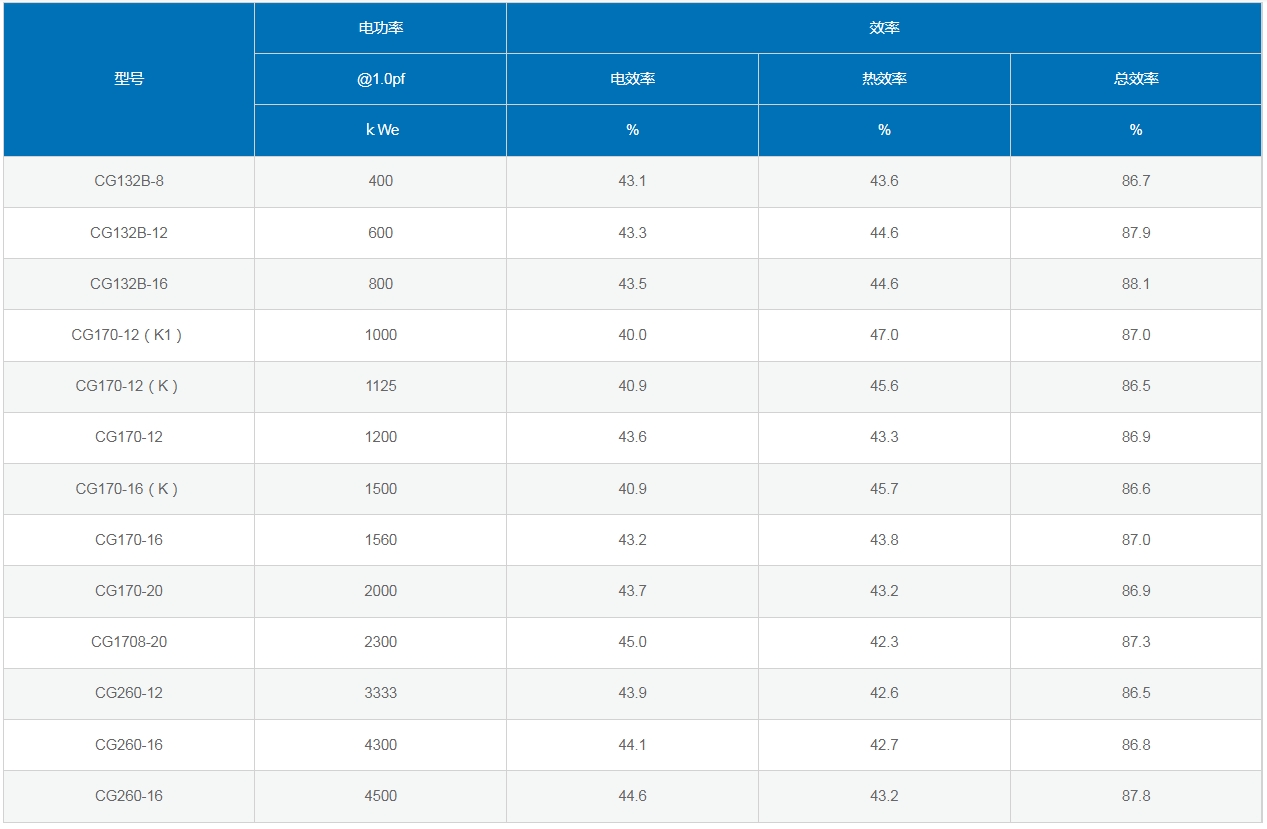Click the 47.0 thermal efficiency value
Image resolution: width=1267 pixels, height=829 pixels.
[x=884, y=335]
